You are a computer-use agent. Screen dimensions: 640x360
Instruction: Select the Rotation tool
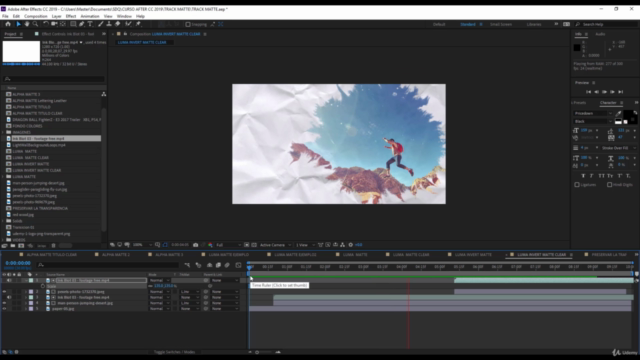[46, 24]
